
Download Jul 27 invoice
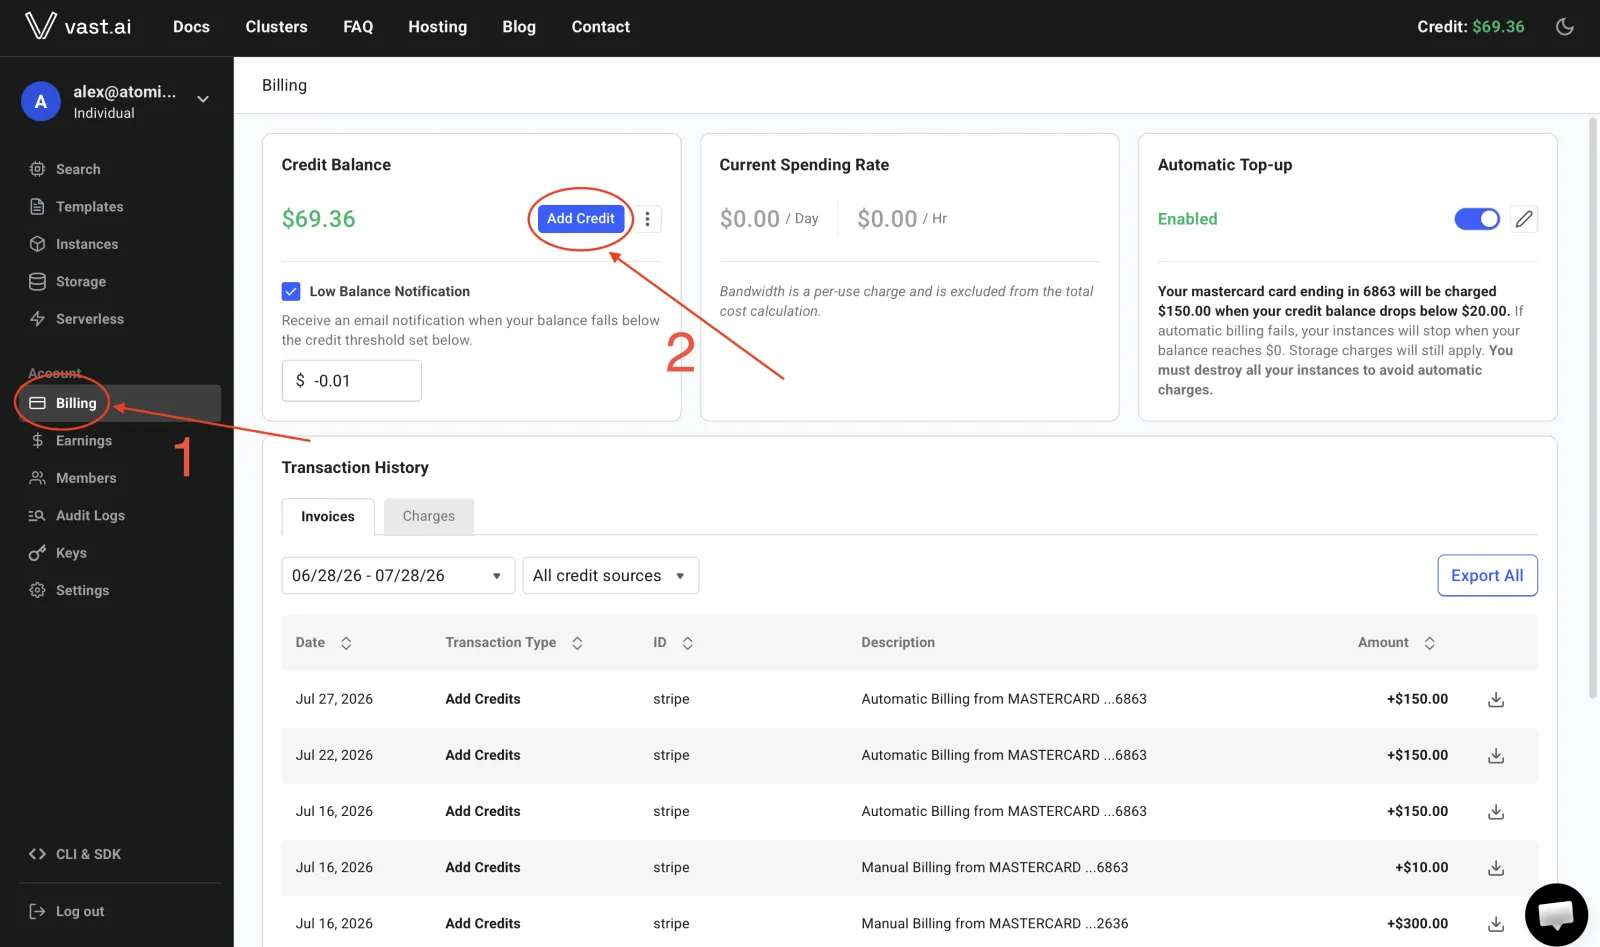click(x=1496, y=699)
